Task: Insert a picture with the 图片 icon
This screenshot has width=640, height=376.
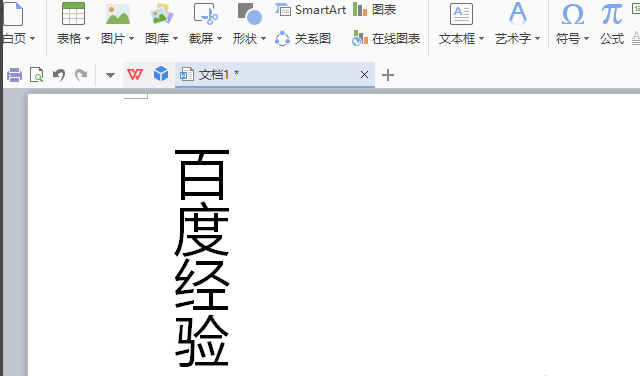Action: [118, 14]
